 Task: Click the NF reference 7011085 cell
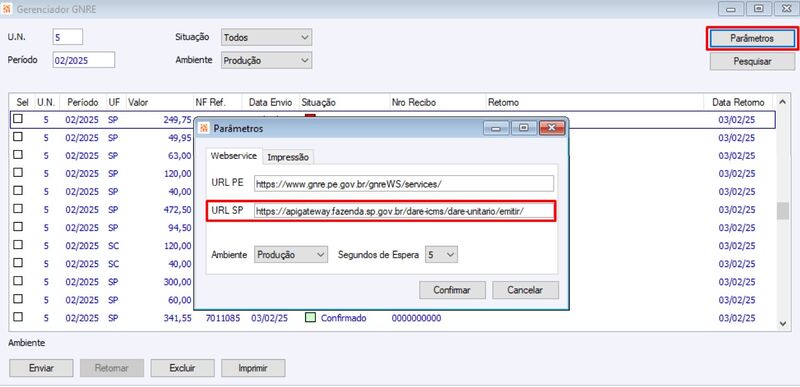(223, 318)
